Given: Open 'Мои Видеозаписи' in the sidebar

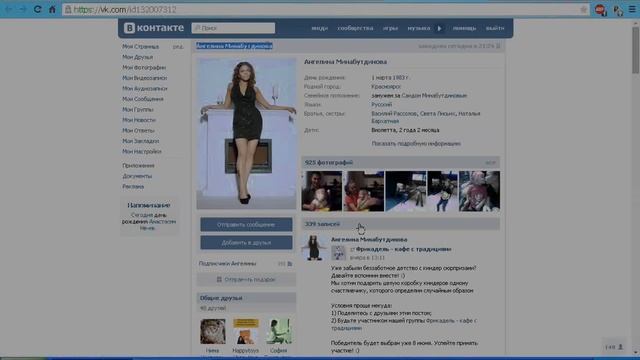Looking at the screenshot, I should (x=144, y=78).
